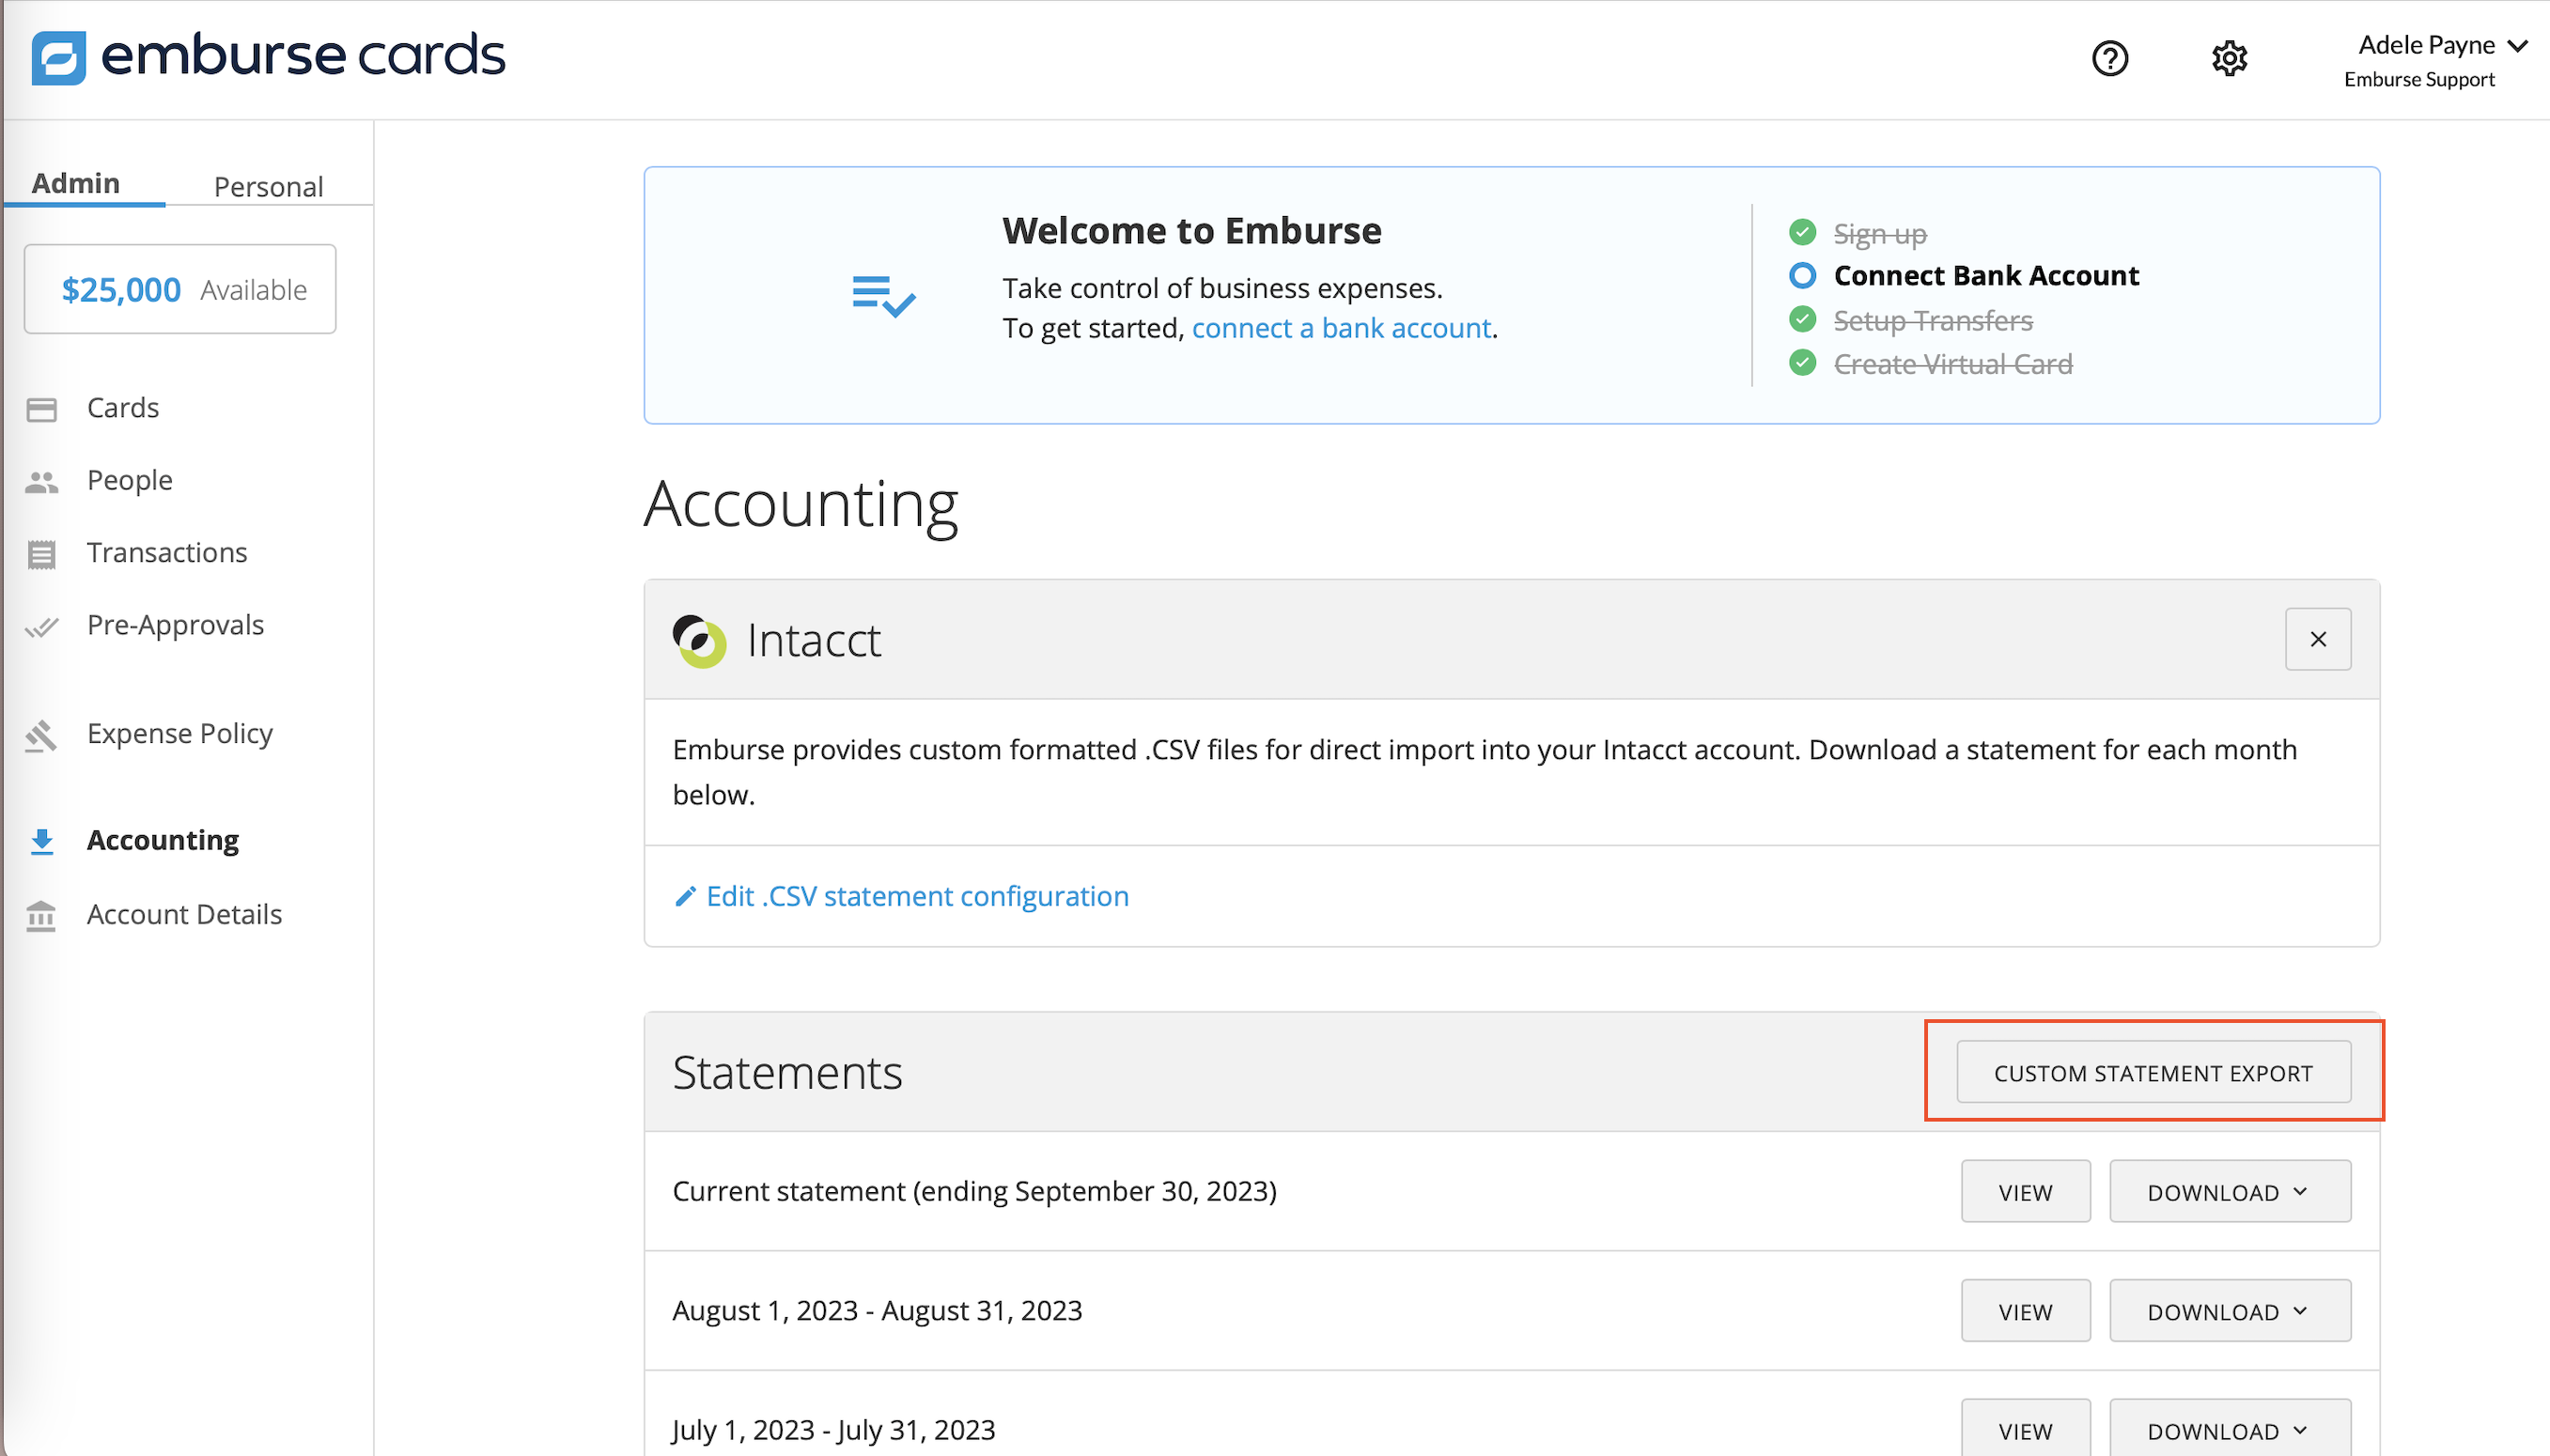2550x1456 pixels.
Task: Click the Current statement row text
Action: (x=975, y=1191)
